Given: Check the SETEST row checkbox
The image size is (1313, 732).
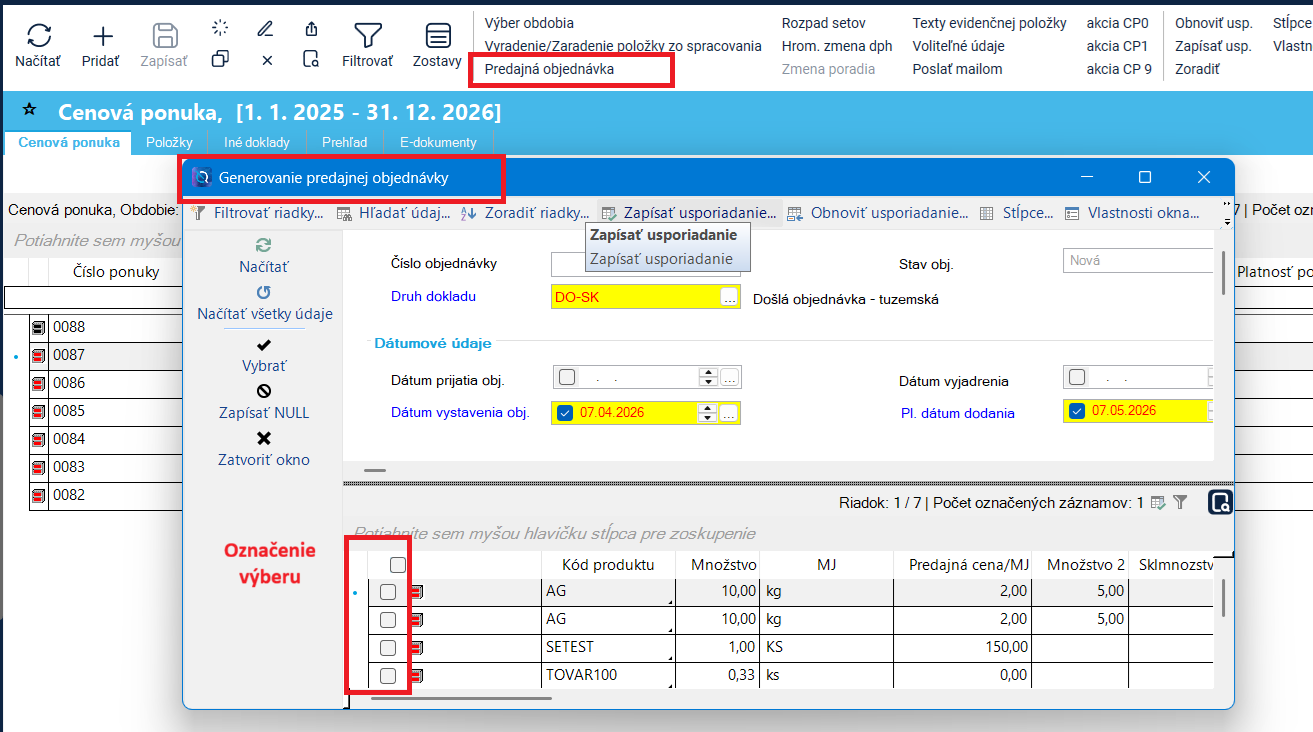Looking at the screenshot, I should click(x=388, y=647).
